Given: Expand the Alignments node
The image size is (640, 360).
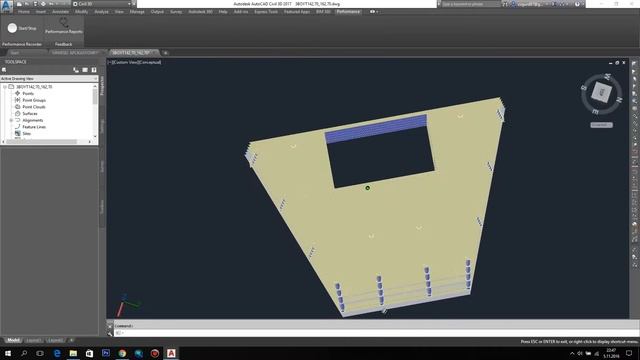Looking at the screenshot, I should [x=11, y=120].
